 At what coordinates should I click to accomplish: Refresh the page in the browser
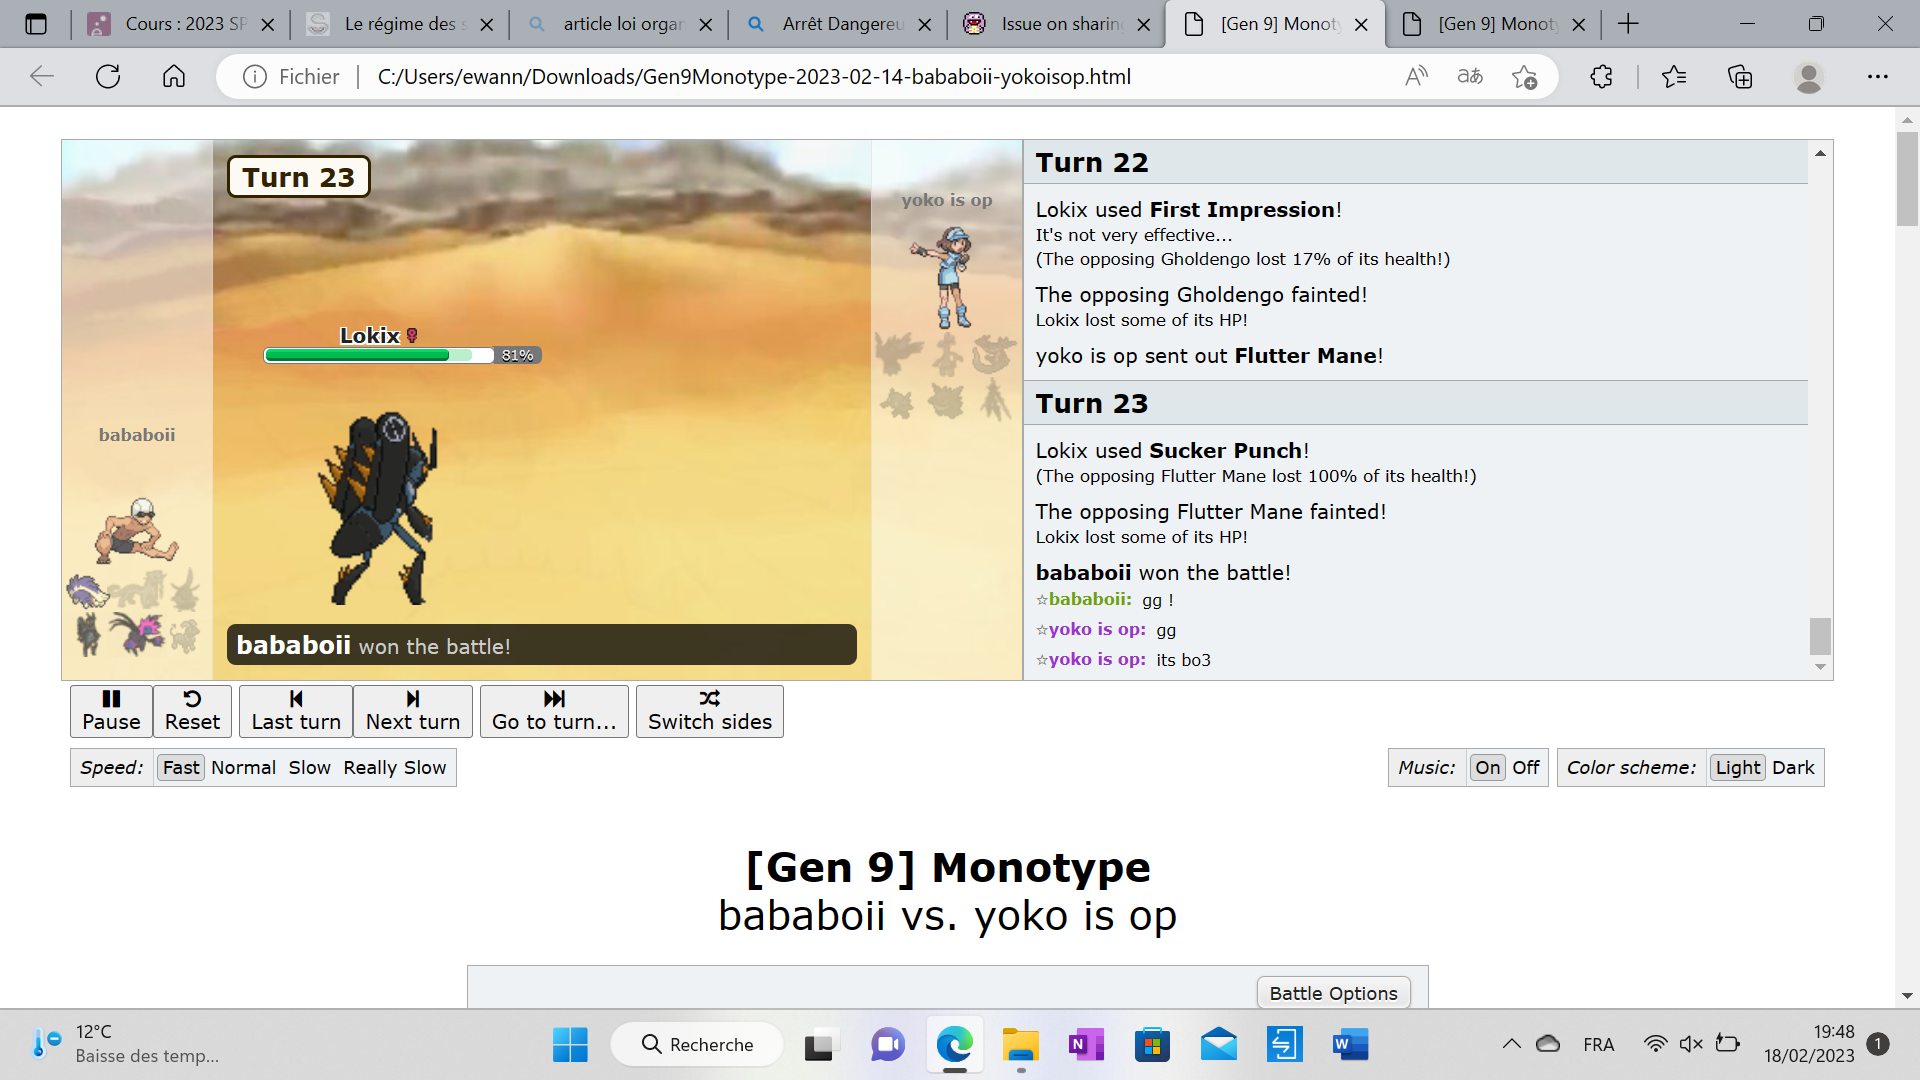pyautogui.click(x=108, y=76)
